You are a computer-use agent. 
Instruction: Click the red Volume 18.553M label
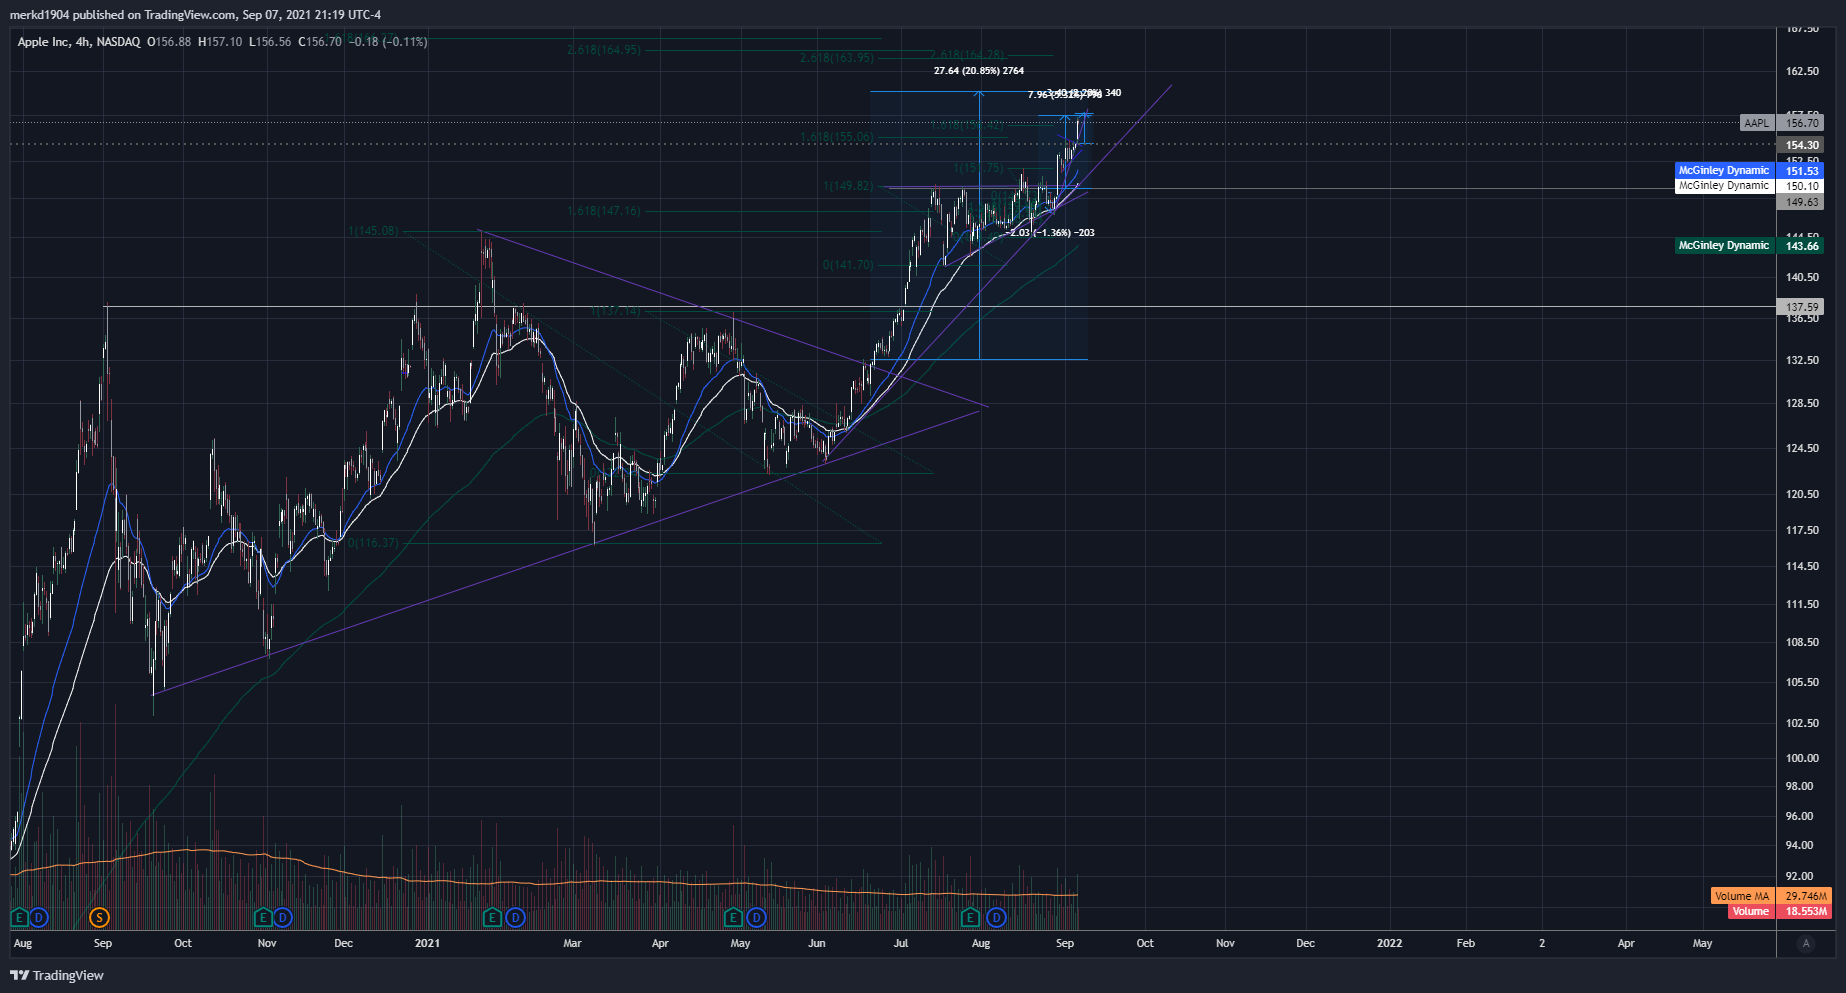pyautogui.click(x=1778, y=911)
